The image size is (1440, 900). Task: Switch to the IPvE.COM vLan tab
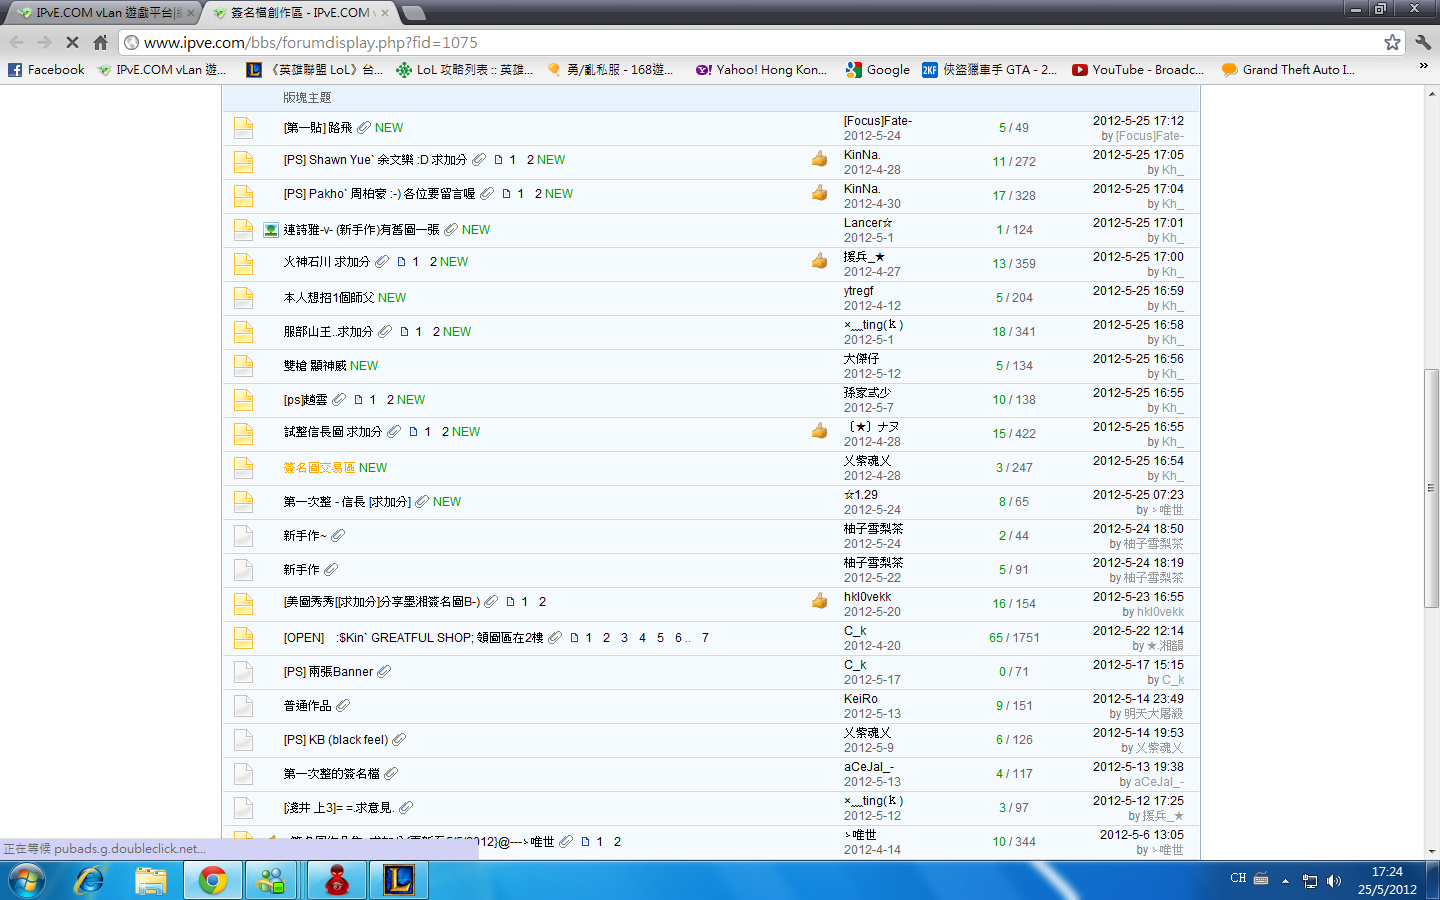(100, 13)
